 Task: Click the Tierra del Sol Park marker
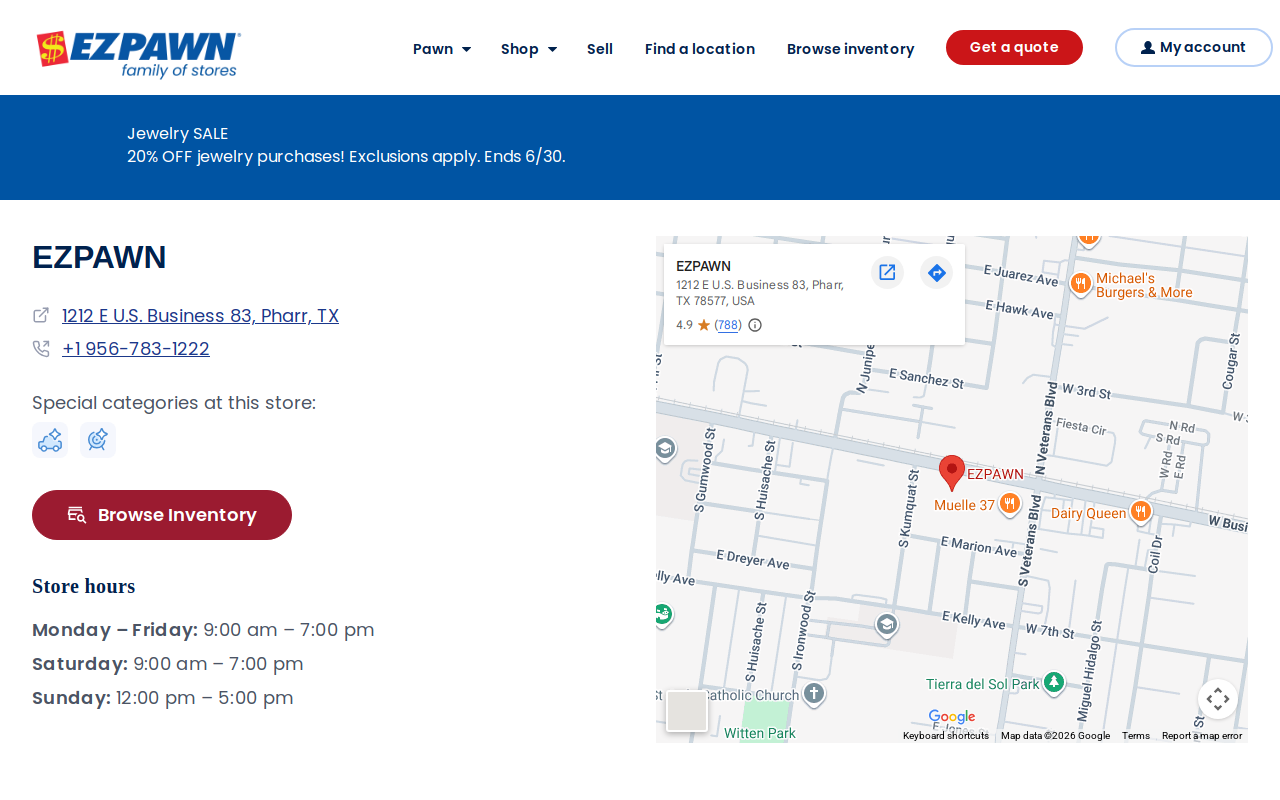click(x=1053, y=683)
